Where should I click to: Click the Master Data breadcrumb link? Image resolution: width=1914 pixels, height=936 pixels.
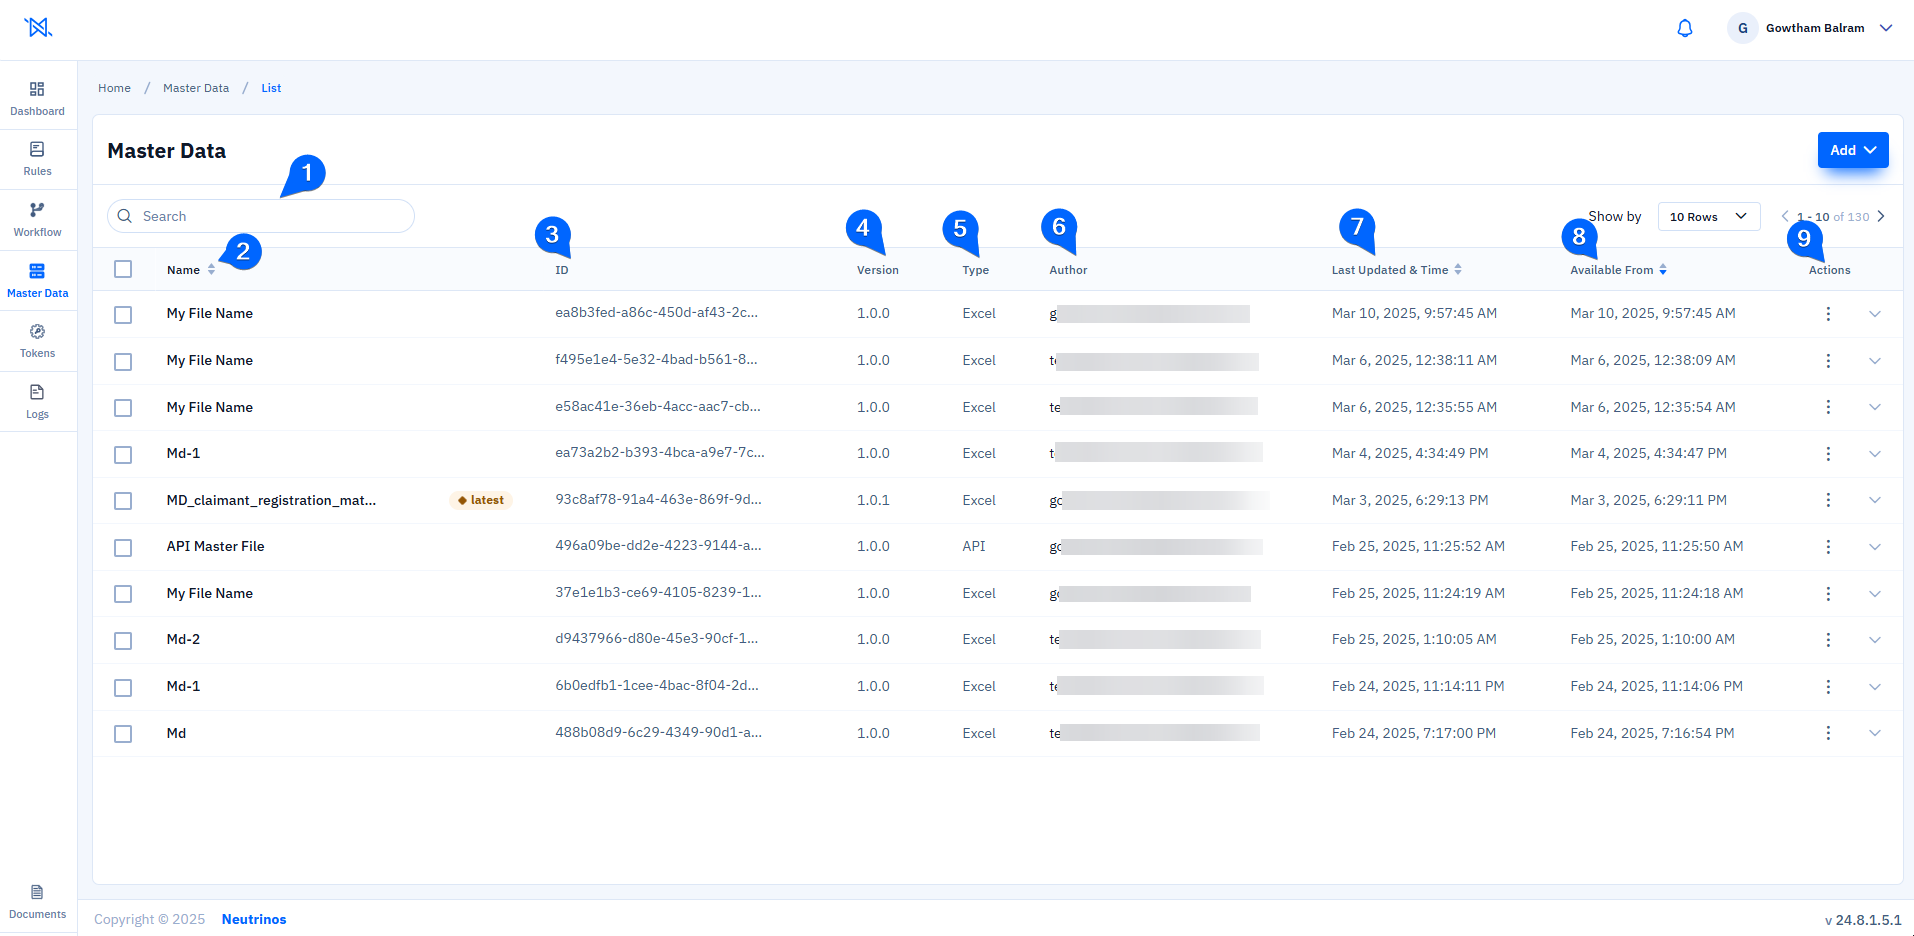[x=196, y=88]
